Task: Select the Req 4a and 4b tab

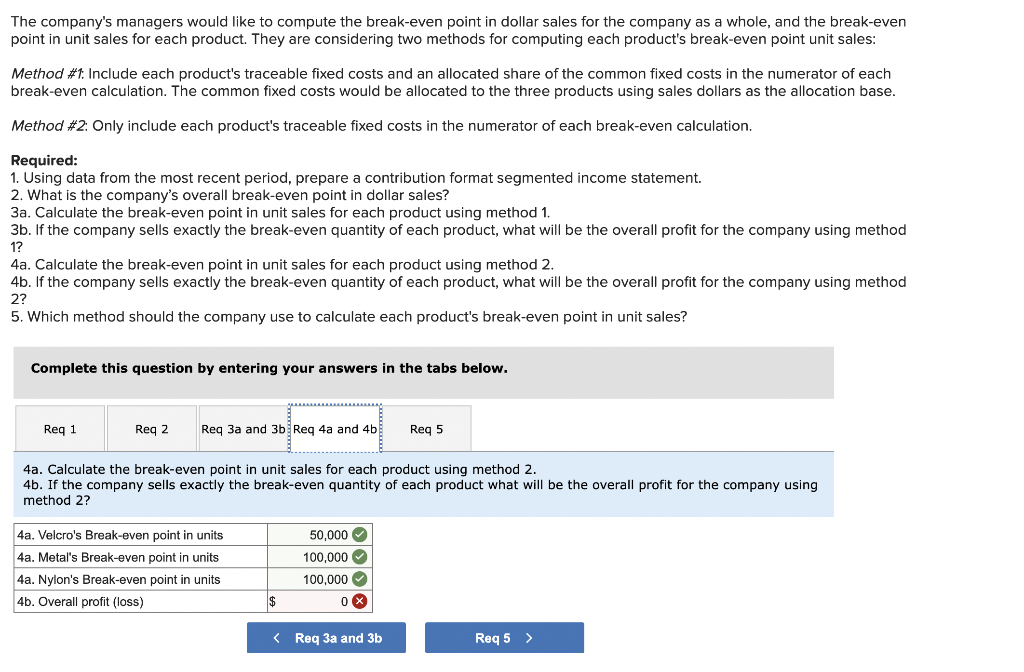Action: pyautogui.click(x=334, y=428)
